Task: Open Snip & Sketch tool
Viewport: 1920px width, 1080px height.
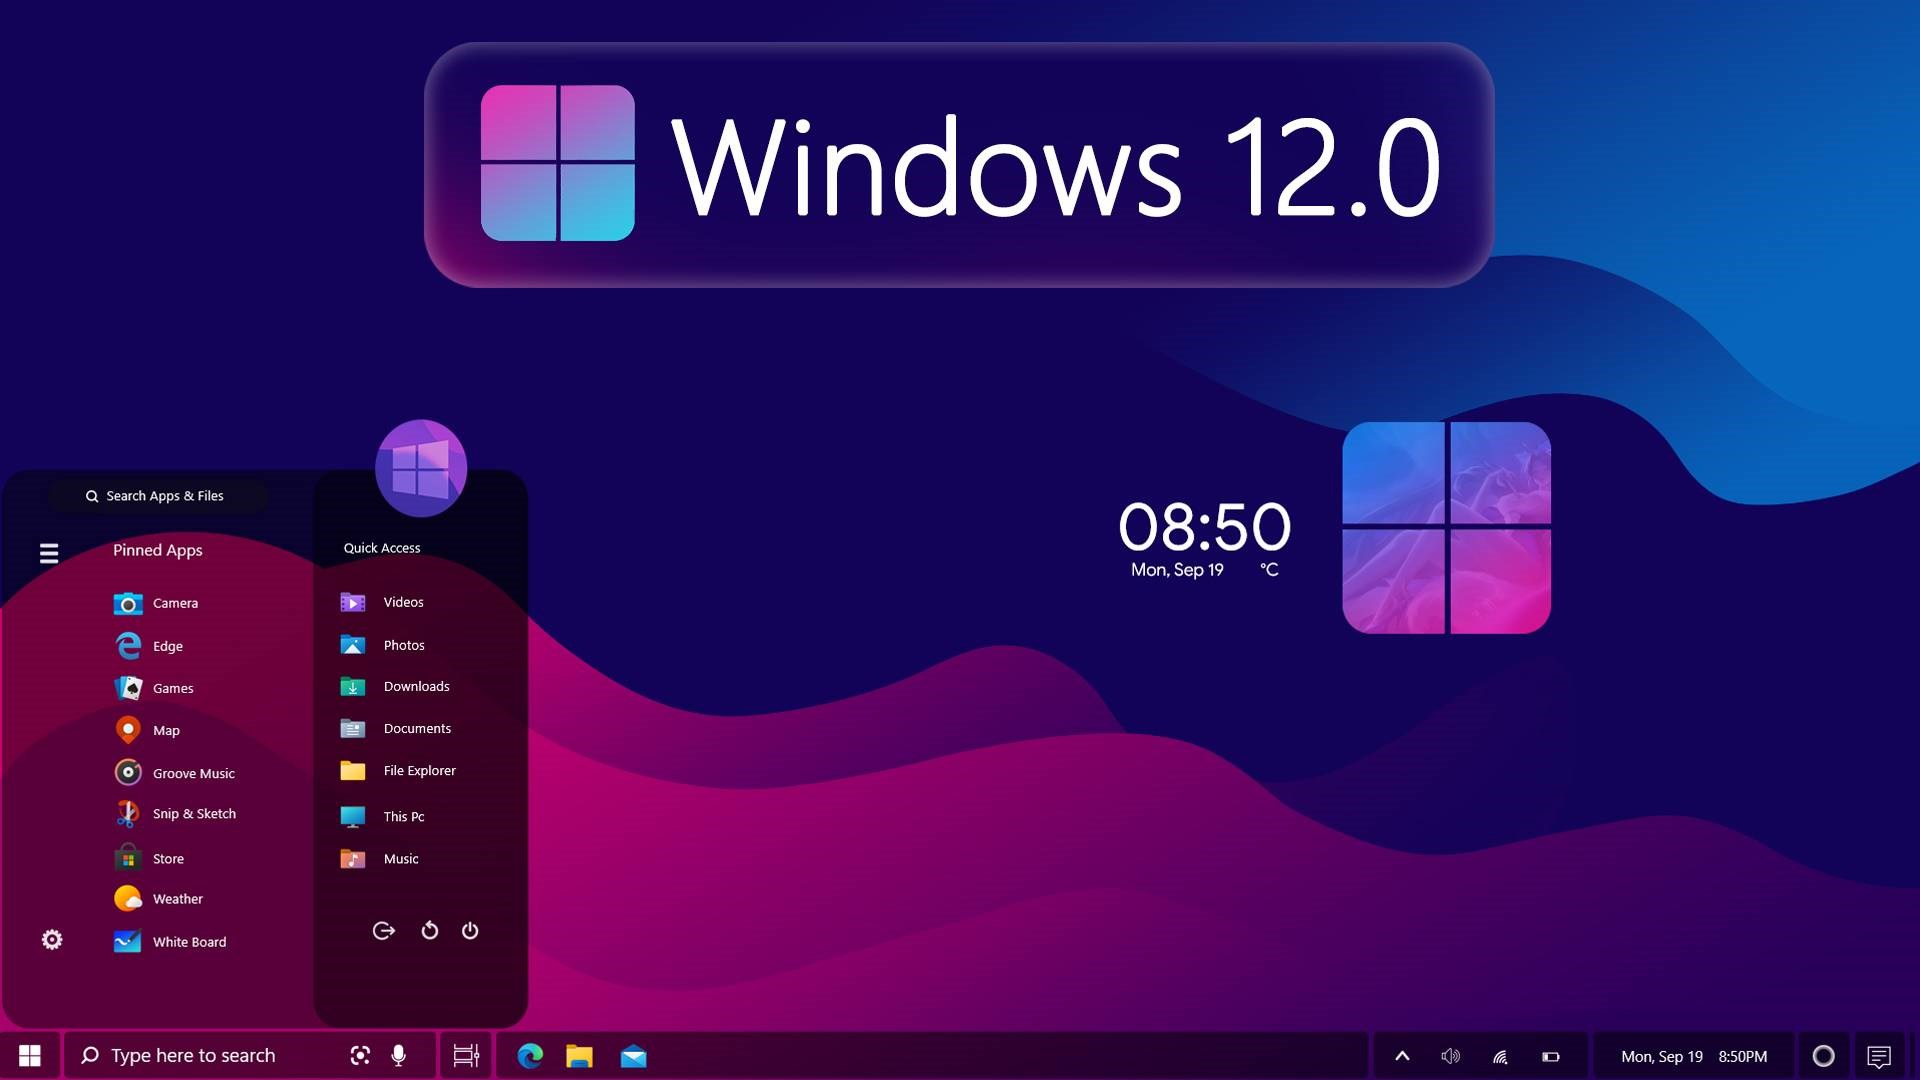Action: coord(194,814)
